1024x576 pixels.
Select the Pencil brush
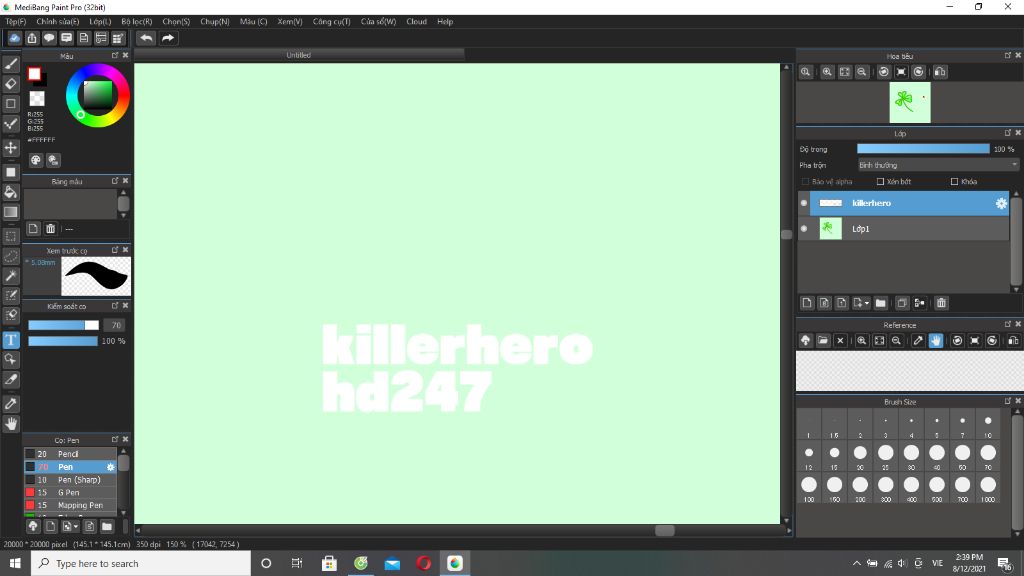(x=71, y=454)
